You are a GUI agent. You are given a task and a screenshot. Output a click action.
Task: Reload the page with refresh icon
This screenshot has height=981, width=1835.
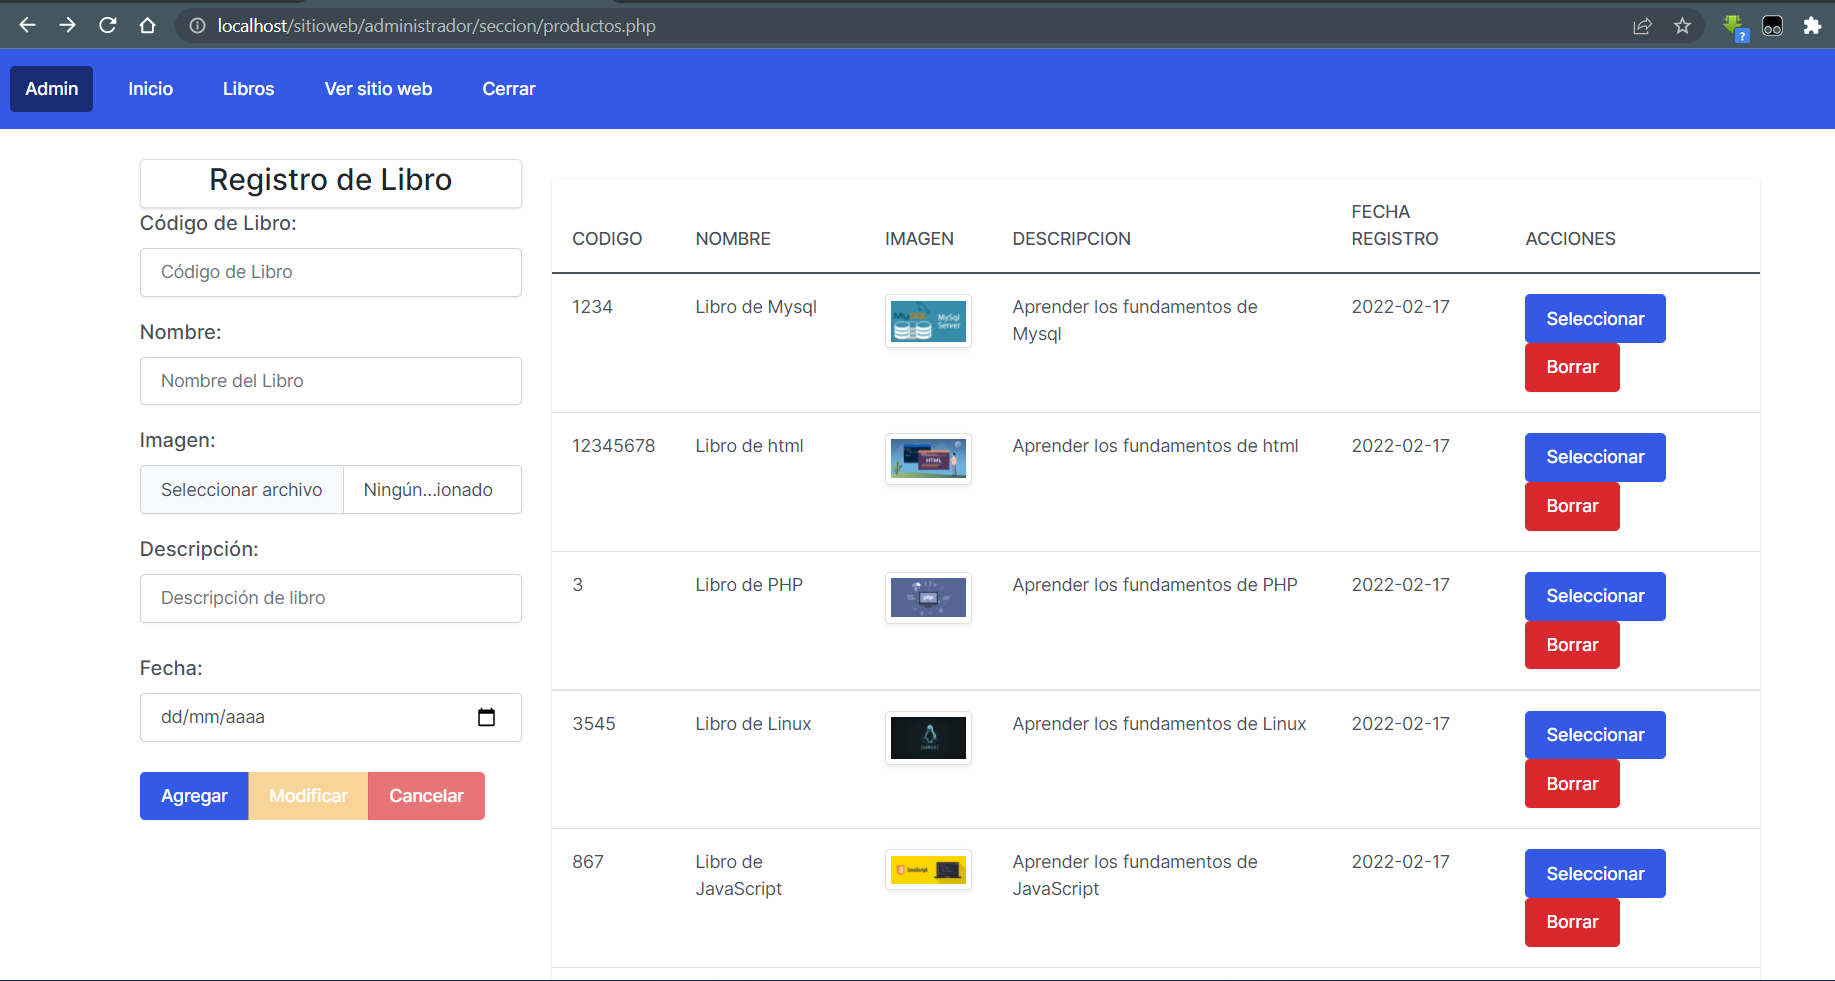tap(108, 25)
